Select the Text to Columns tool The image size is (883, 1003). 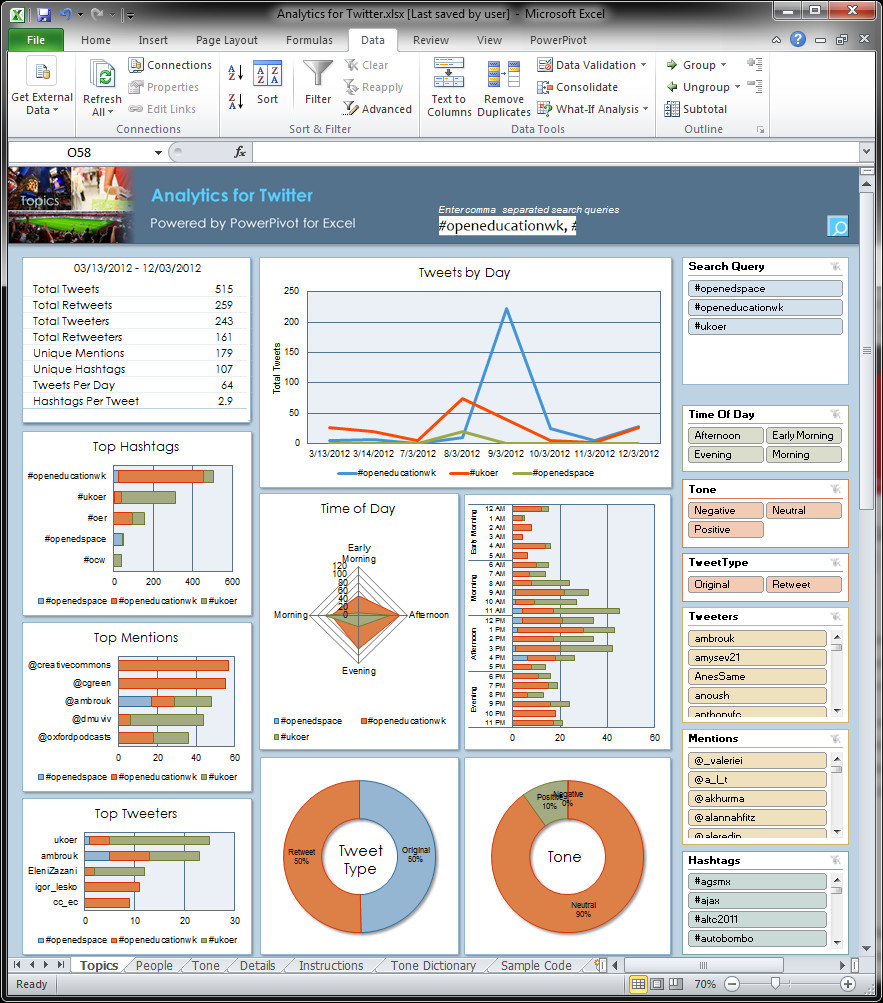tap(447, 85)
